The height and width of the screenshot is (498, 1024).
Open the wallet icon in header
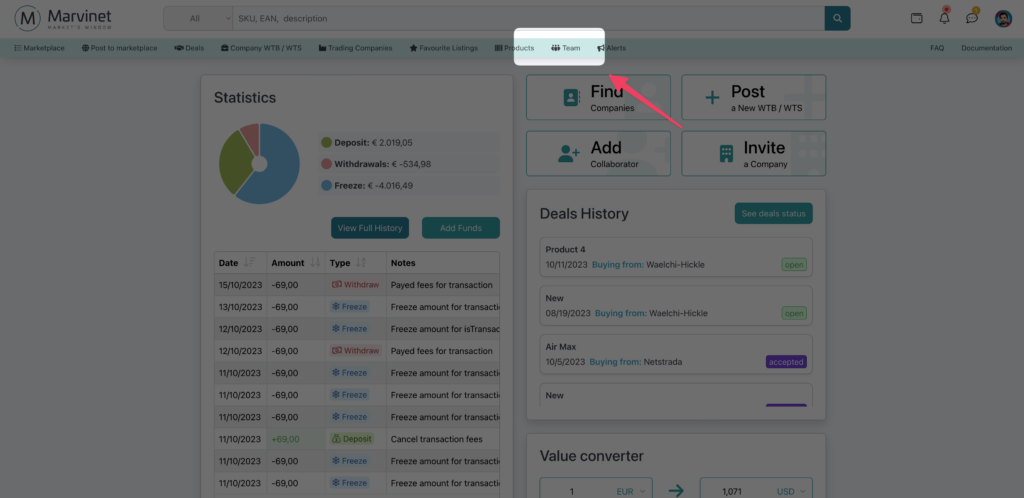pos(917,18)
